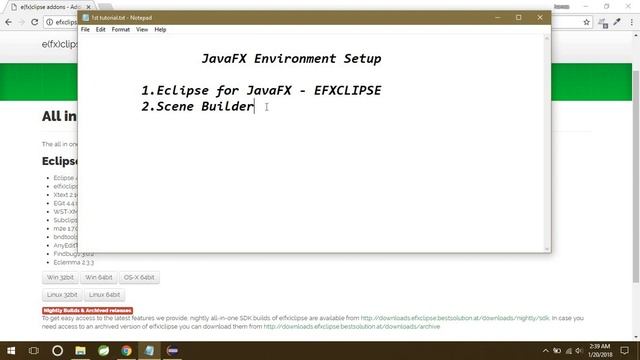
Task: Switch to Notepad from the taskbar
Action: [149, 351]
